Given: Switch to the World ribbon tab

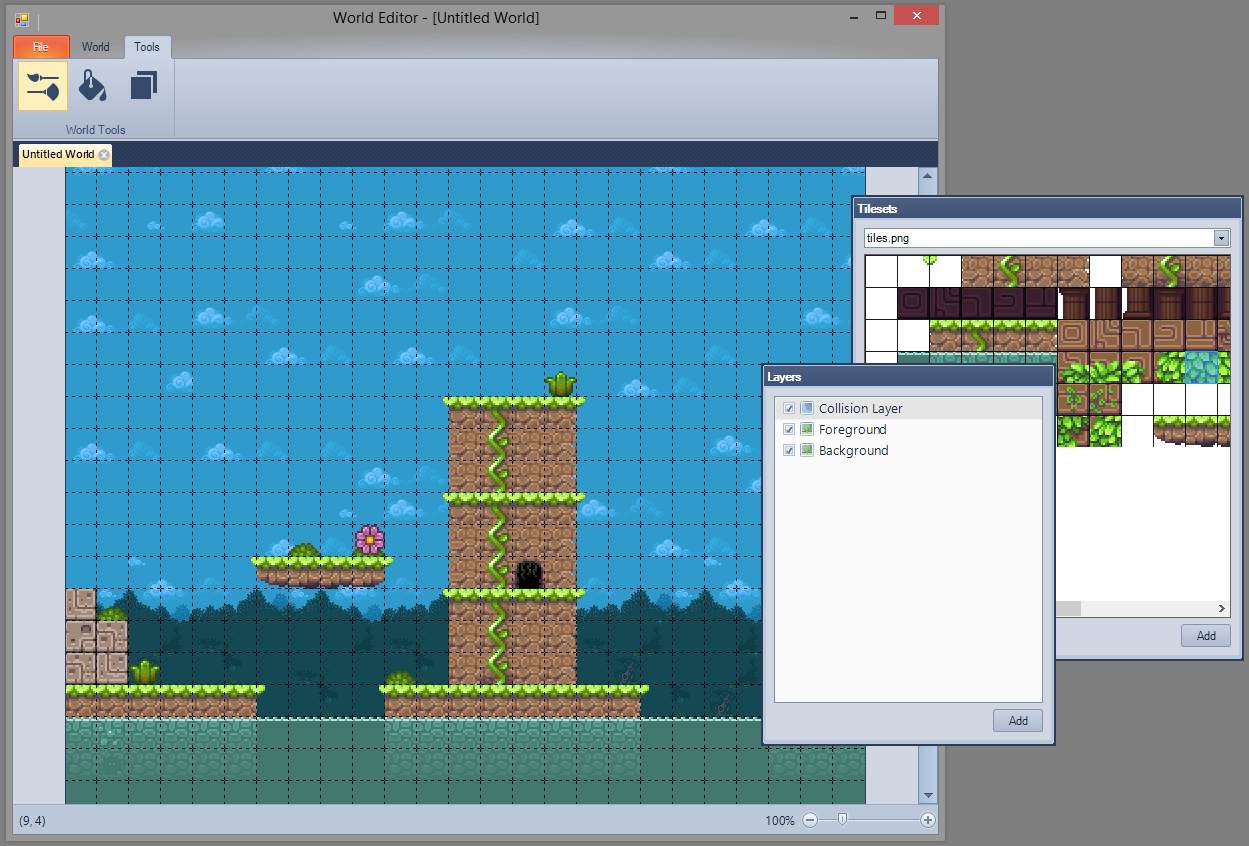Looking at the screenshot, I should pyautogui.click(x=96, y=47).
